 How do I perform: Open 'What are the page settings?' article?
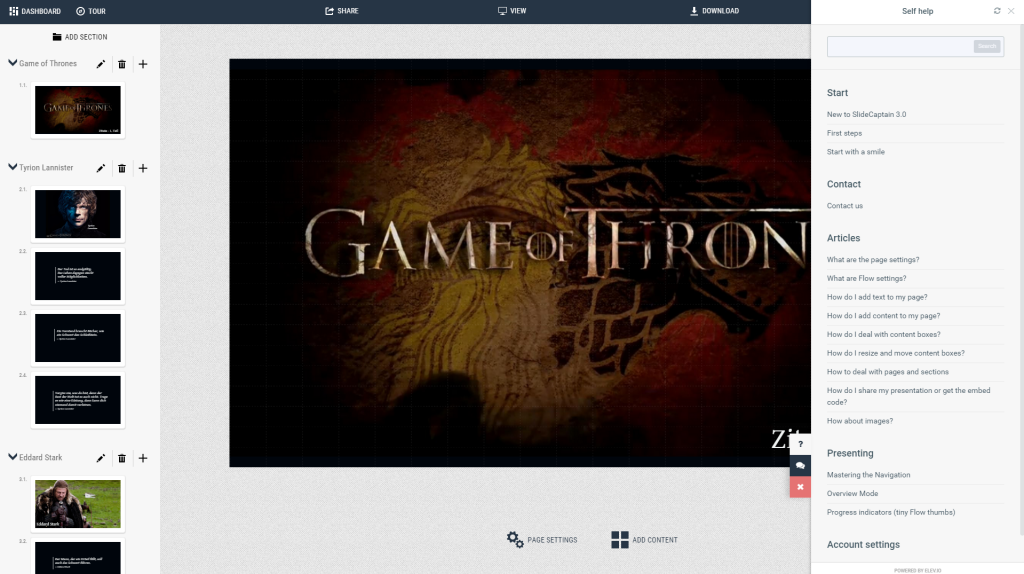tap(873, 260)
